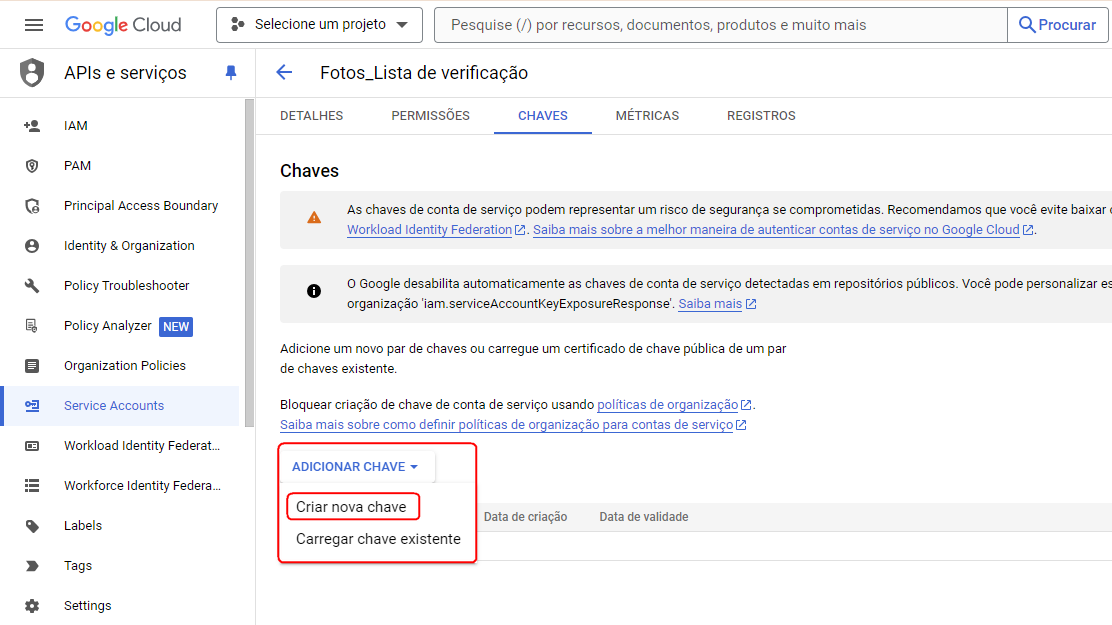
Task: Open Principal Access Boundary page
Action: point(141,206)
